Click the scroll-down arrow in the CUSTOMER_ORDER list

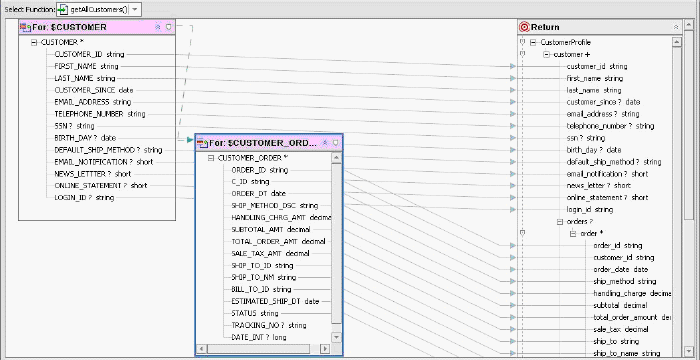pyautogui.click(x=337, y=338)
